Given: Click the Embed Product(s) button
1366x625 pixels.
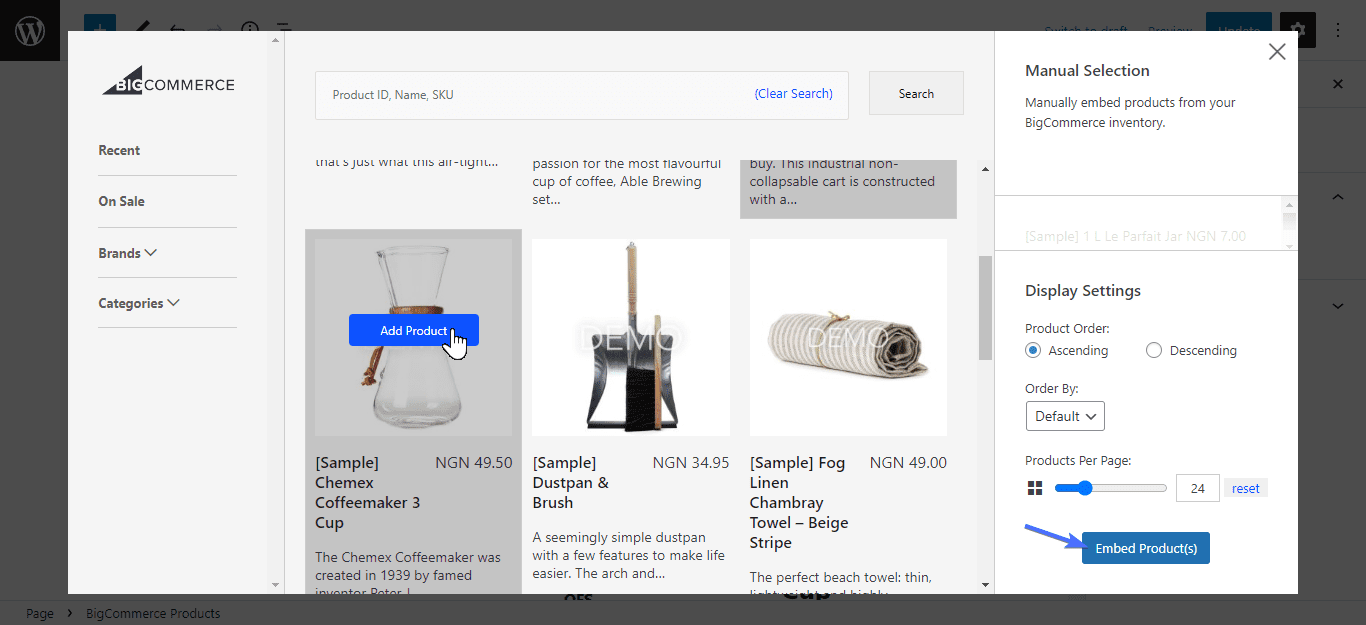Looking at the screenshot, I should coord(1146,548).
